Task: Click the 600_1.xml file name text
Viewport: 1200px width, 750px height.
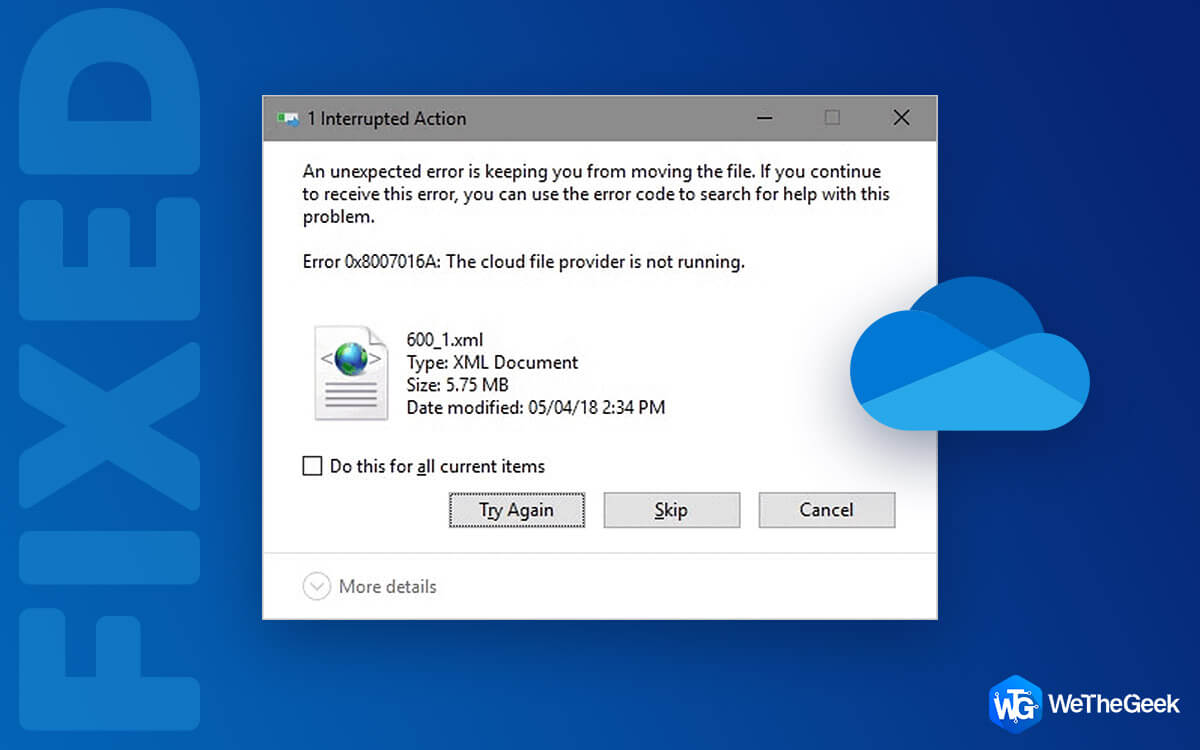Action: click(x=443, y=340)
